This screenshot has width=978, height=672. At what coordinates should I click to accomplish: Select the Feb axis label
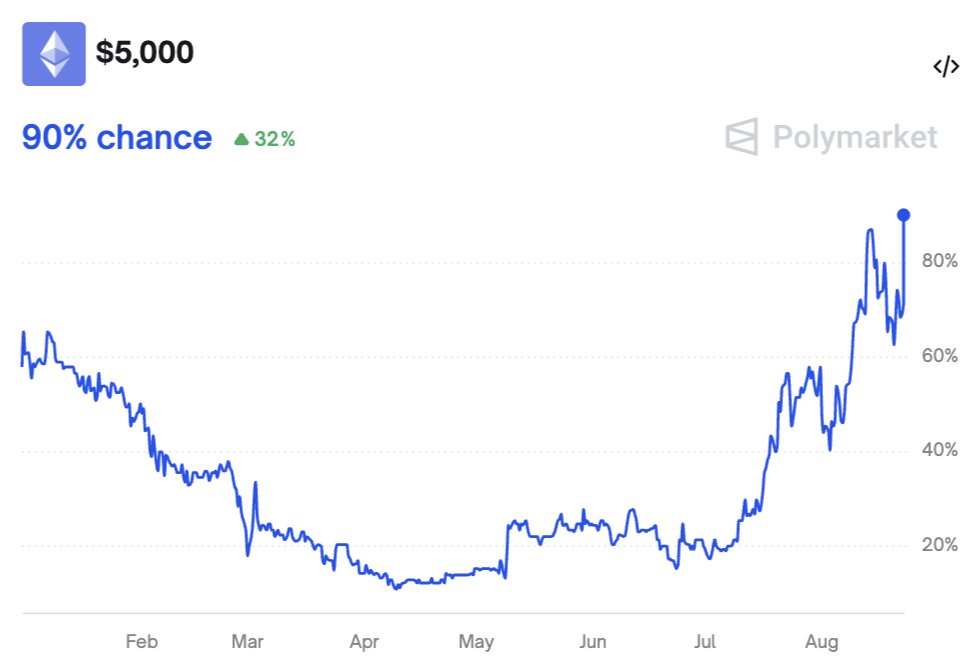click(142, 641)
